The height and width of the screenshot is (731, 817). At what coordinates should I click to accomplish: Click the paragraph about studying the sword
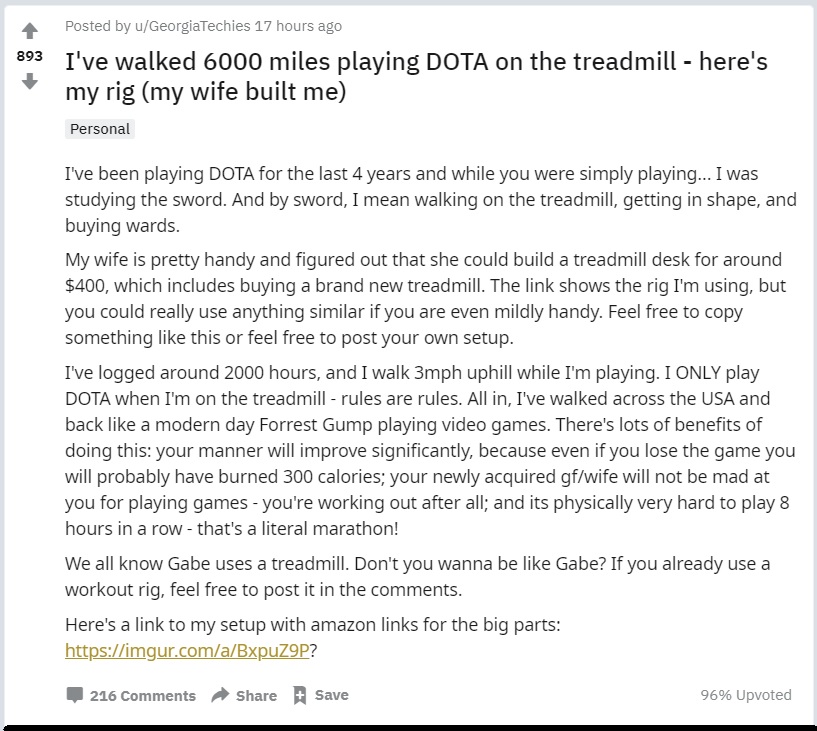tap(430, 198)
